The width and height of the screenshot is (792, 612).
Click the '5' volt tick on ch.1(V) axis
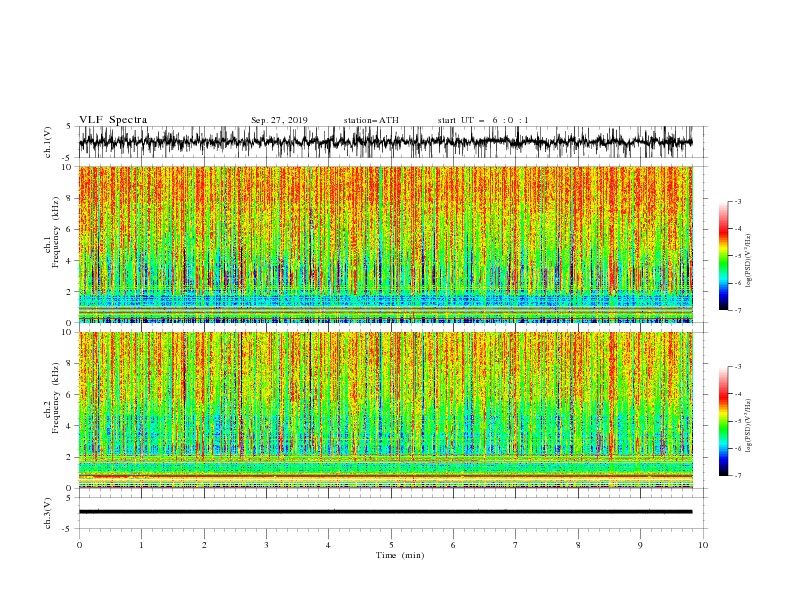tap(69, 126)
